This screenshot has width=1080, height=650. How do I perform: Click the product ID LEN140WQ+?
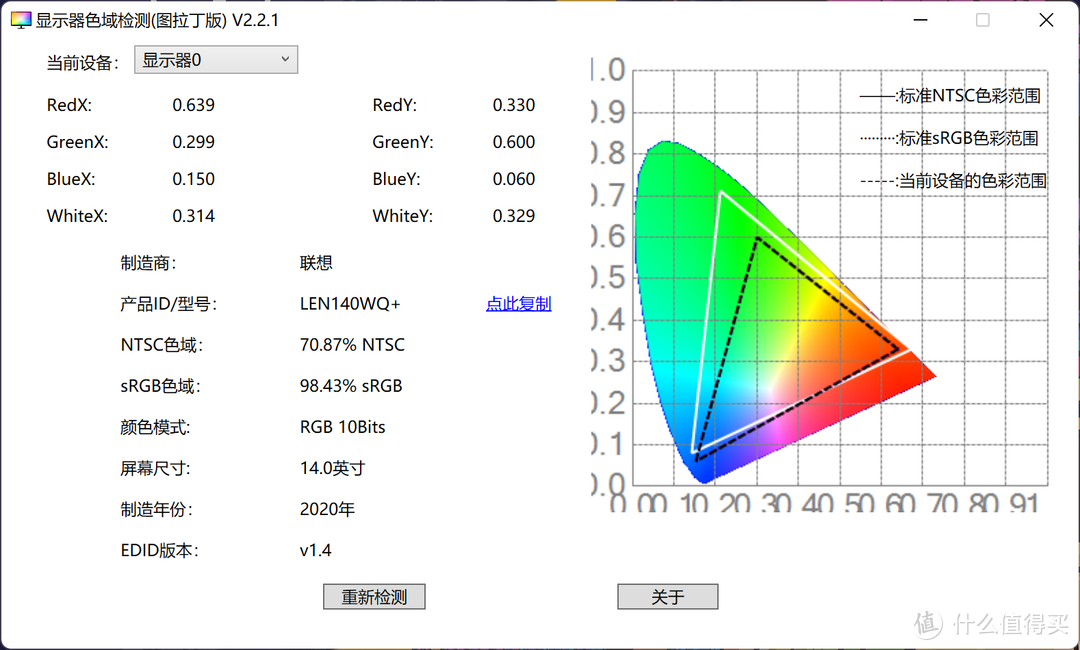tap(350, 304)
